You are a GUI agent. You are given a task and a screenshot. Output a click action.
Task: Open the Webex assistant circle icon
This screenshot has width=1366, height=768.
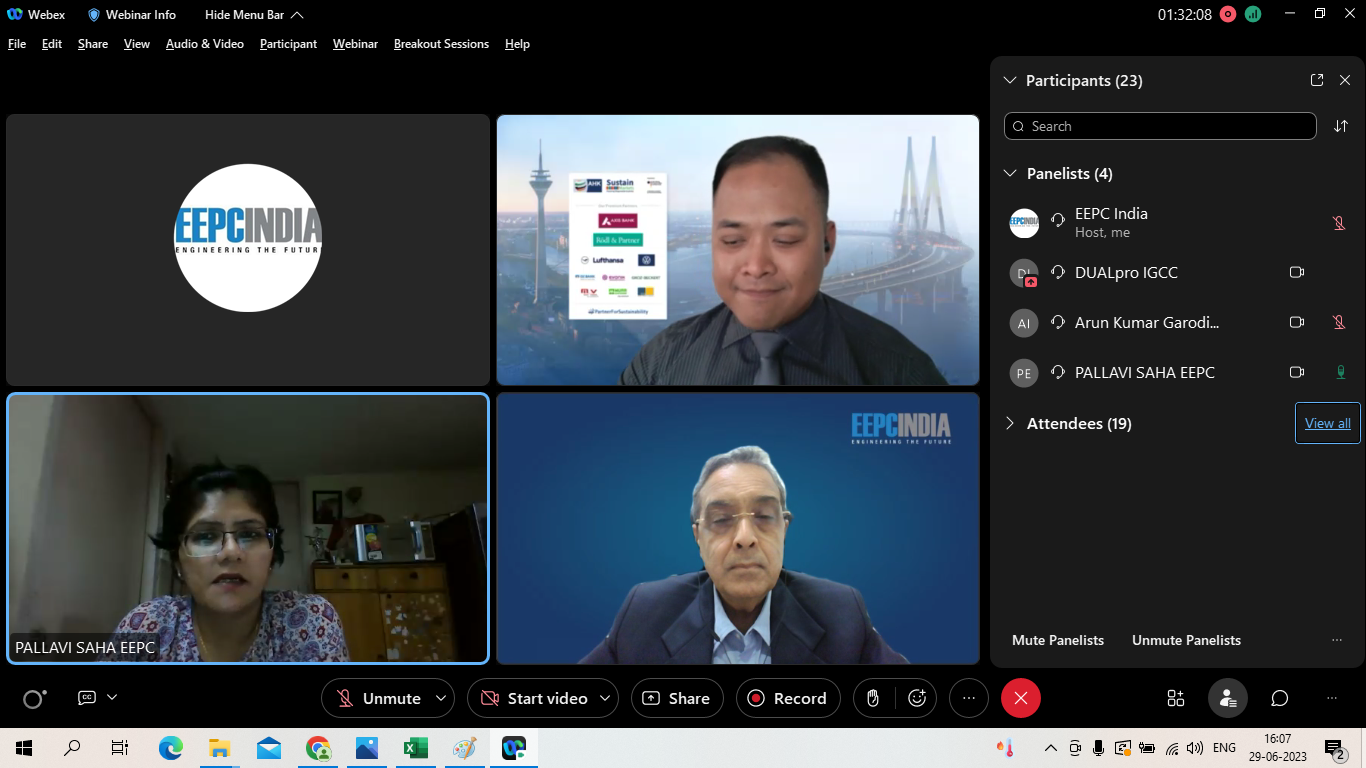point(34,699)
